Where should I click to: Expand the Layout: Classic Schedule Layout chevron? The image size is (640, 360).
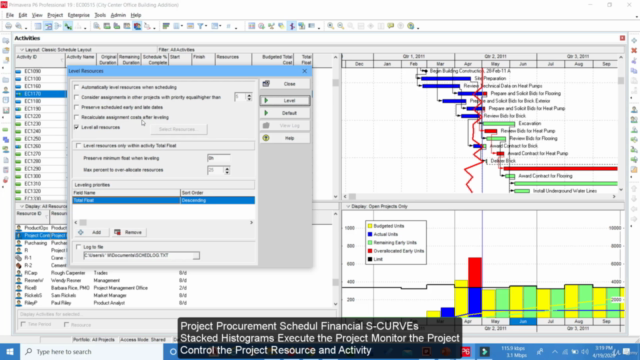(x=22, y=49)
